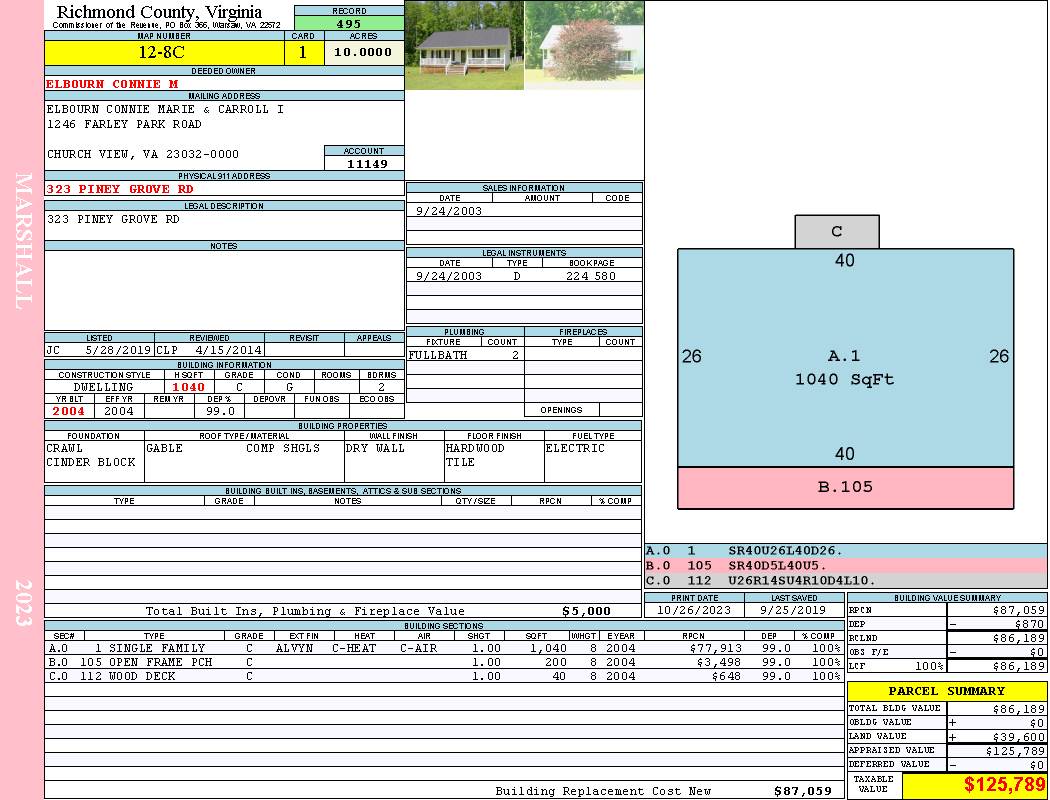Select card number 1 field
The width and height of the screenshot is (1050, 800).
click(303, 52)
